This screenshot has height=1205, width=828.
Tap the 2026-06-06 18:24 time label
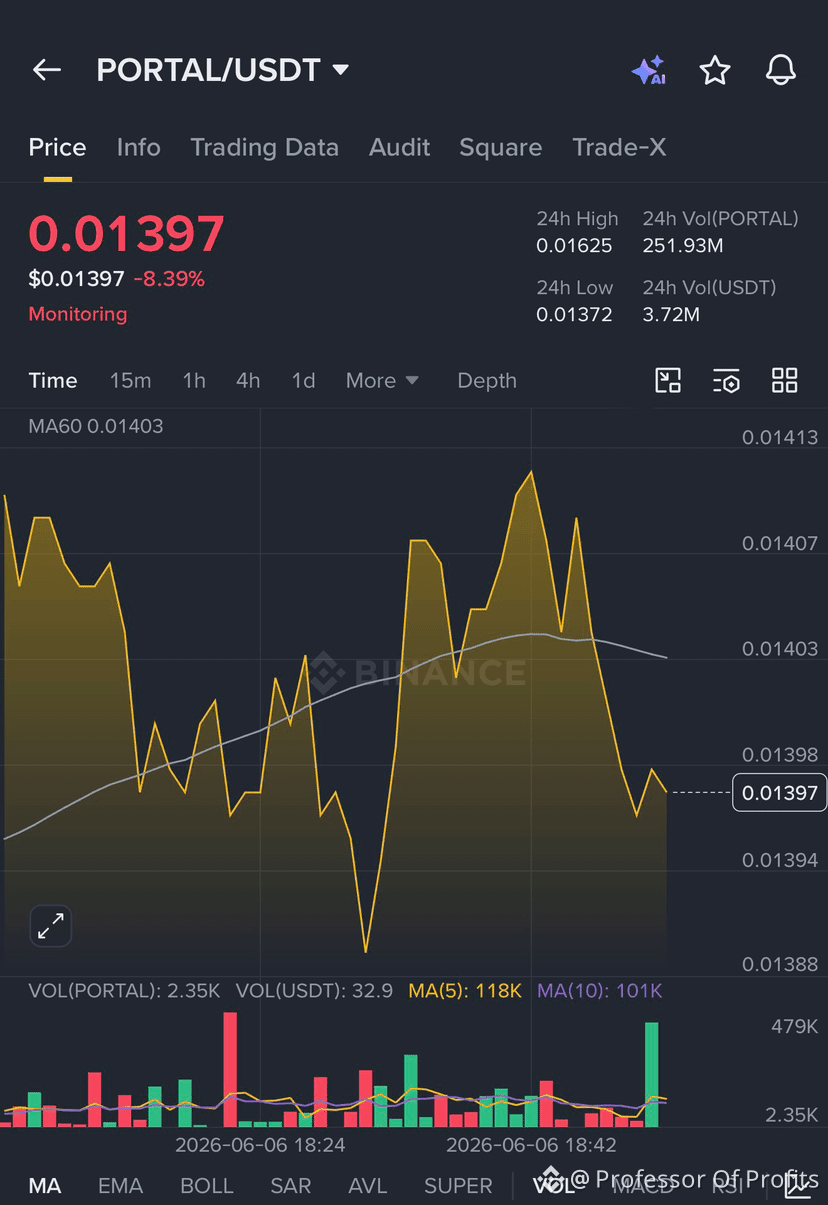pyautogui.click(x=260, y=1145)
